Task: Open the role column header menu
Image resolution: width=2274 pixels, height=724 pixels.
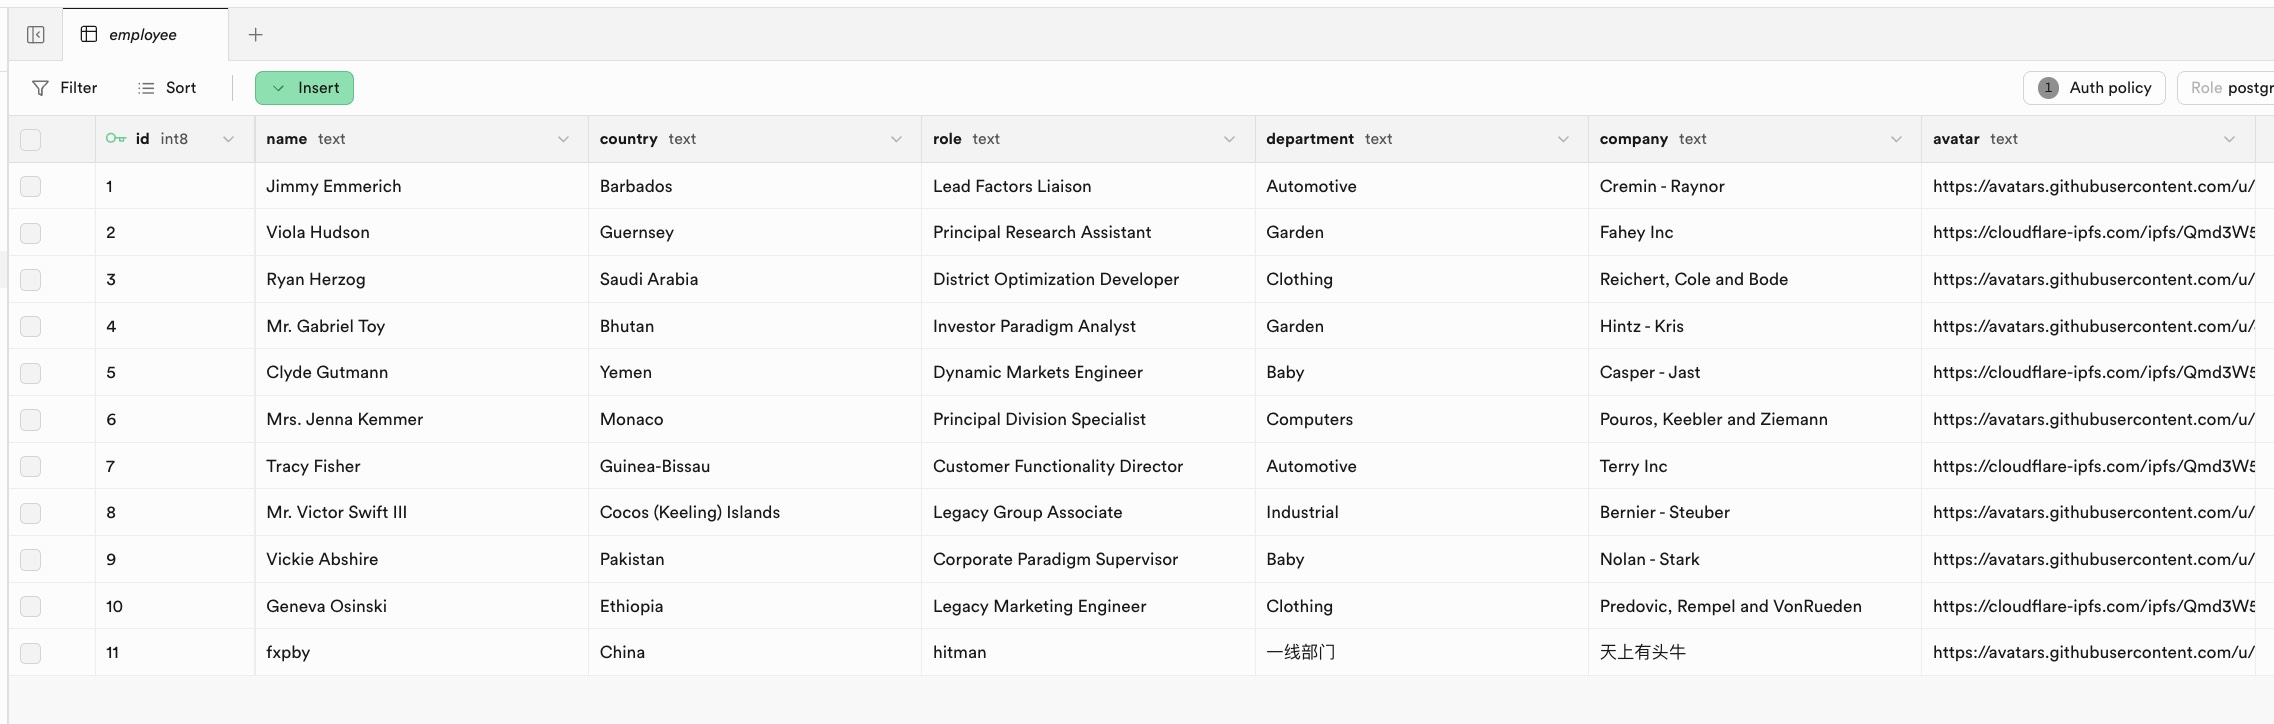Action: (x=1229, y=139)
